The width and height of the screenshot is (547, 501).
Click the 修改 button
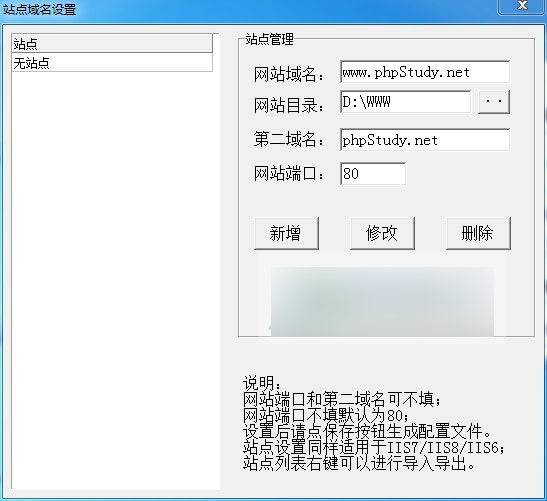[x=382, y=233]
